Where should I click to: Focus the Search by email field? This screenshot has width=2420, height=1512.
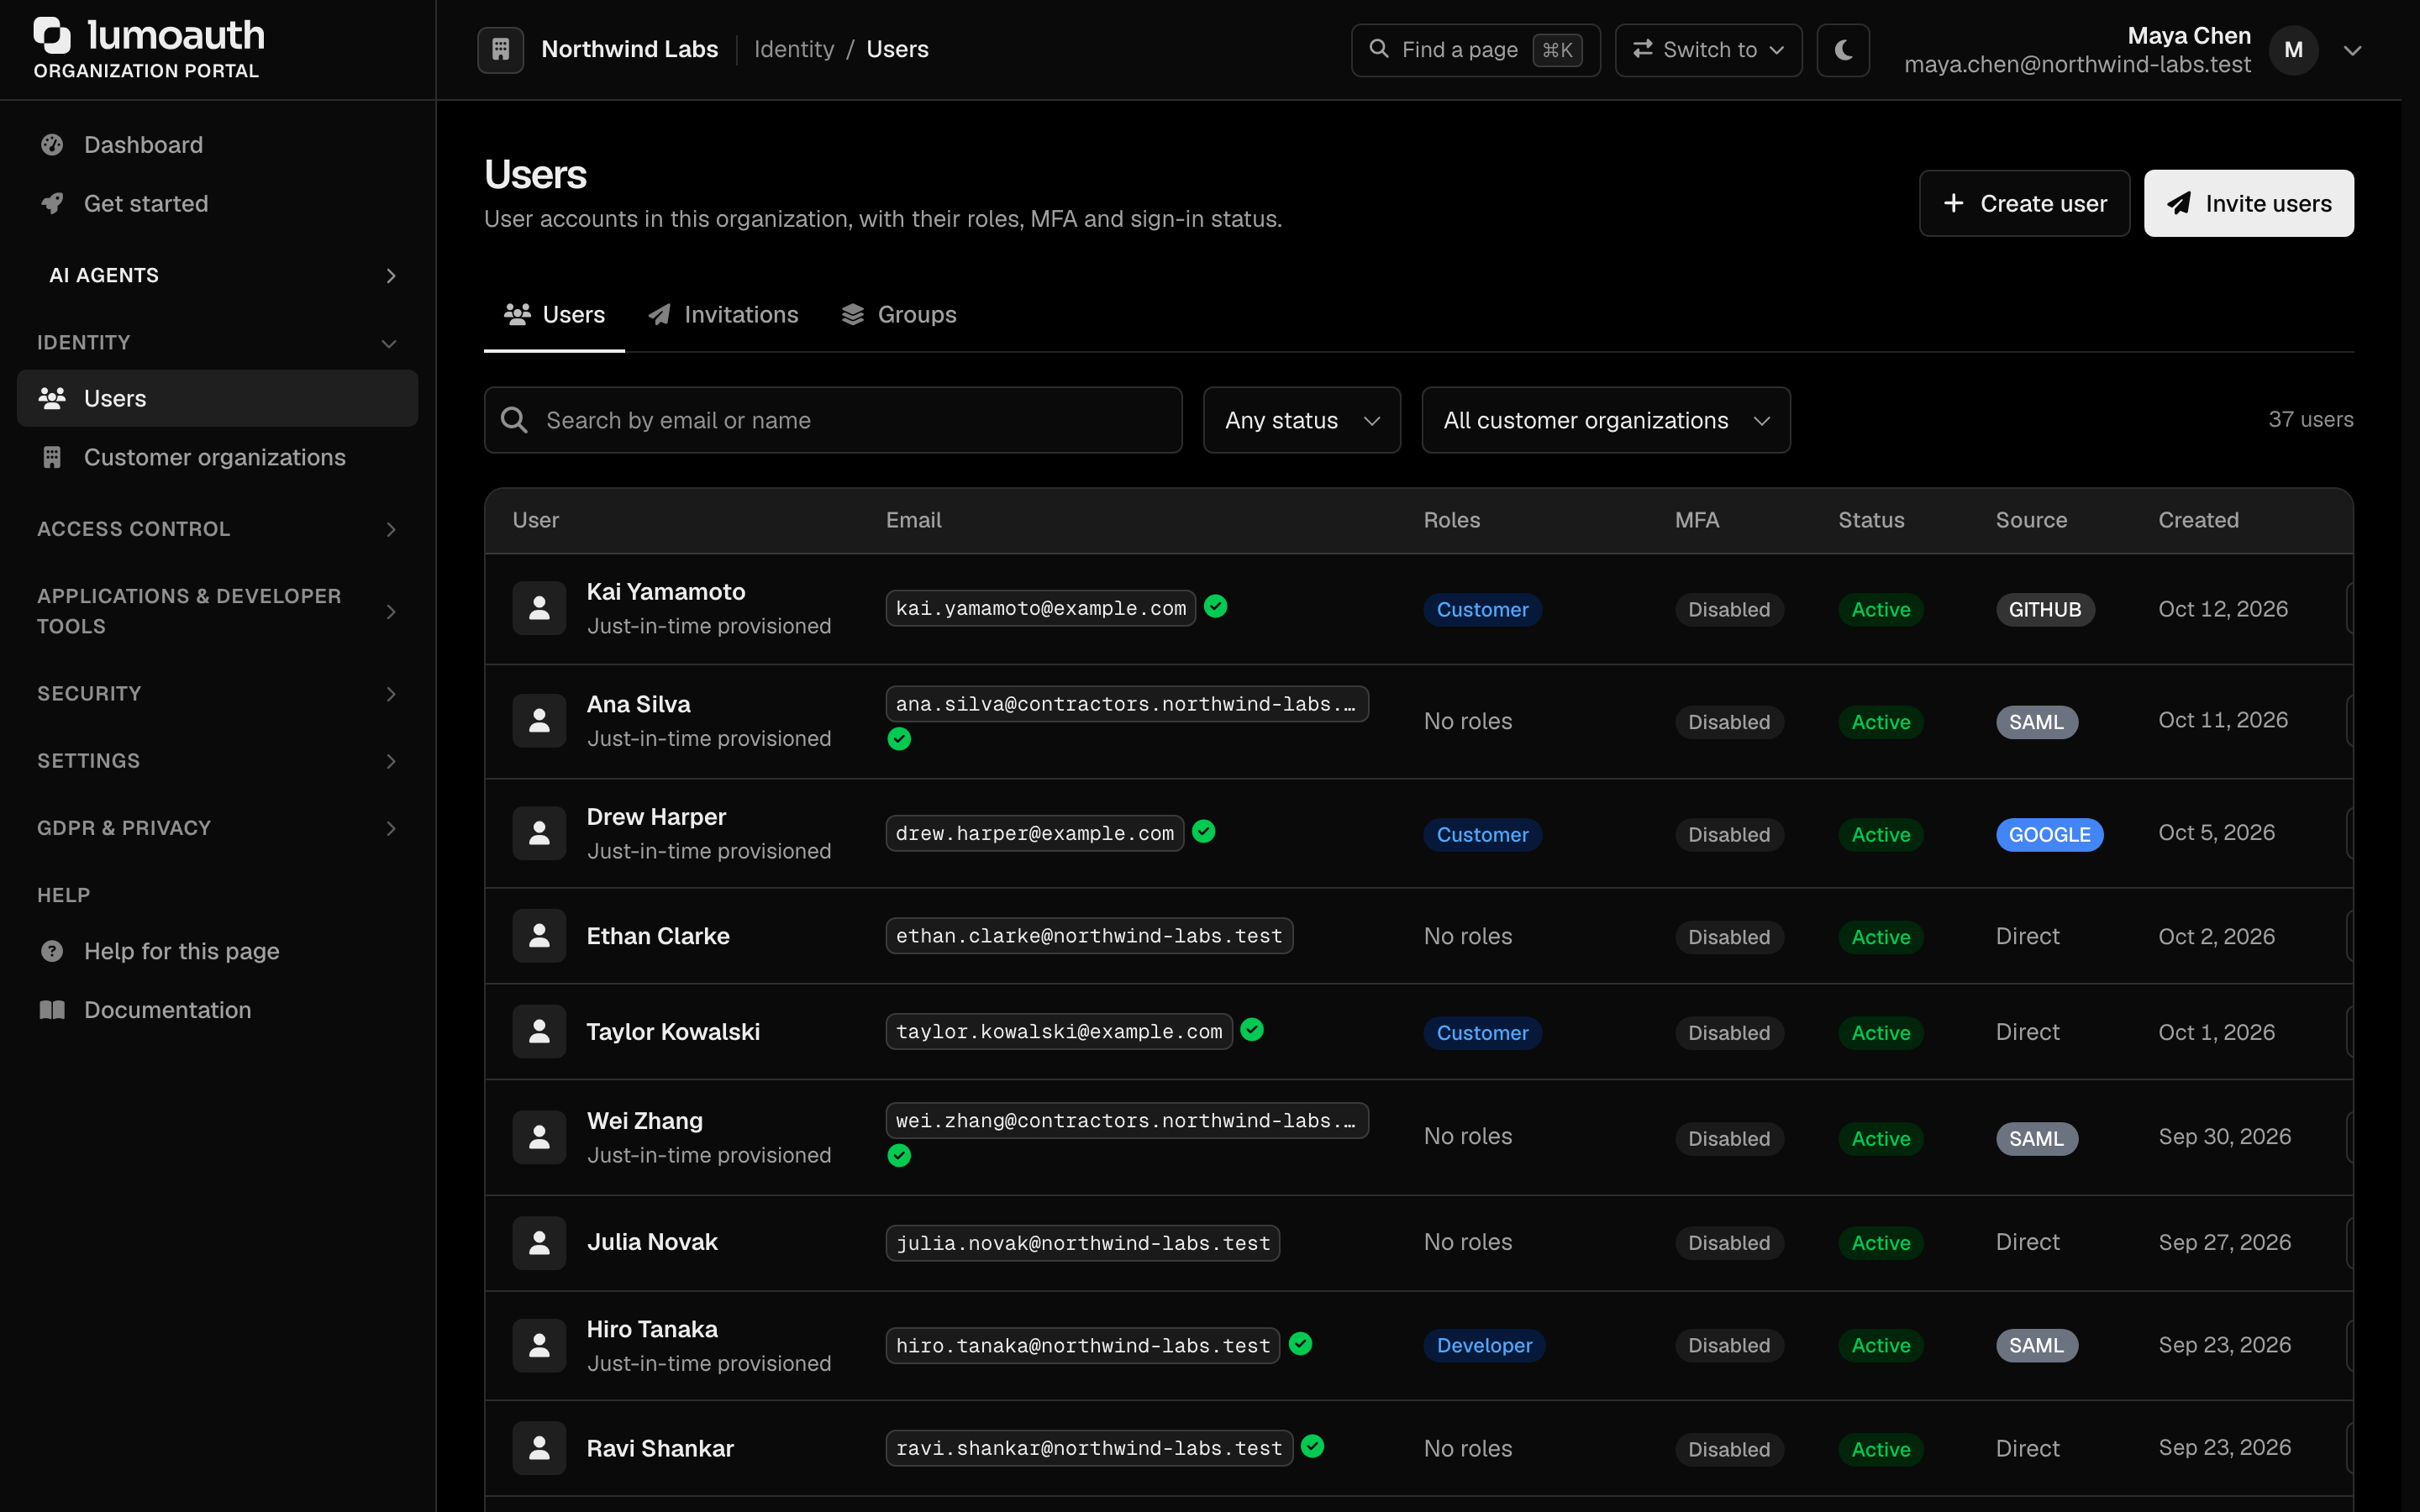click(833, 420)
